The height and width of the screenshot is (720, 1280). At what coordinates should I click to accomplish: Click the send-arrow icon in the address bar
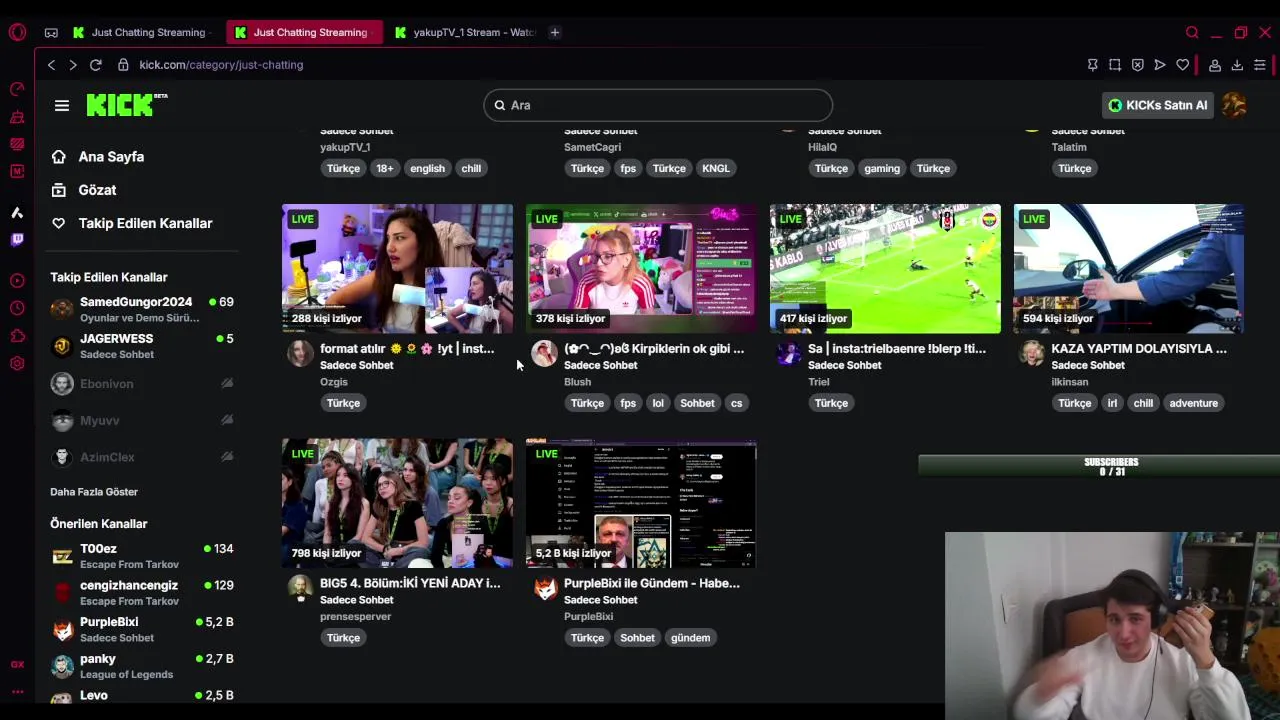click(1160, 65)
